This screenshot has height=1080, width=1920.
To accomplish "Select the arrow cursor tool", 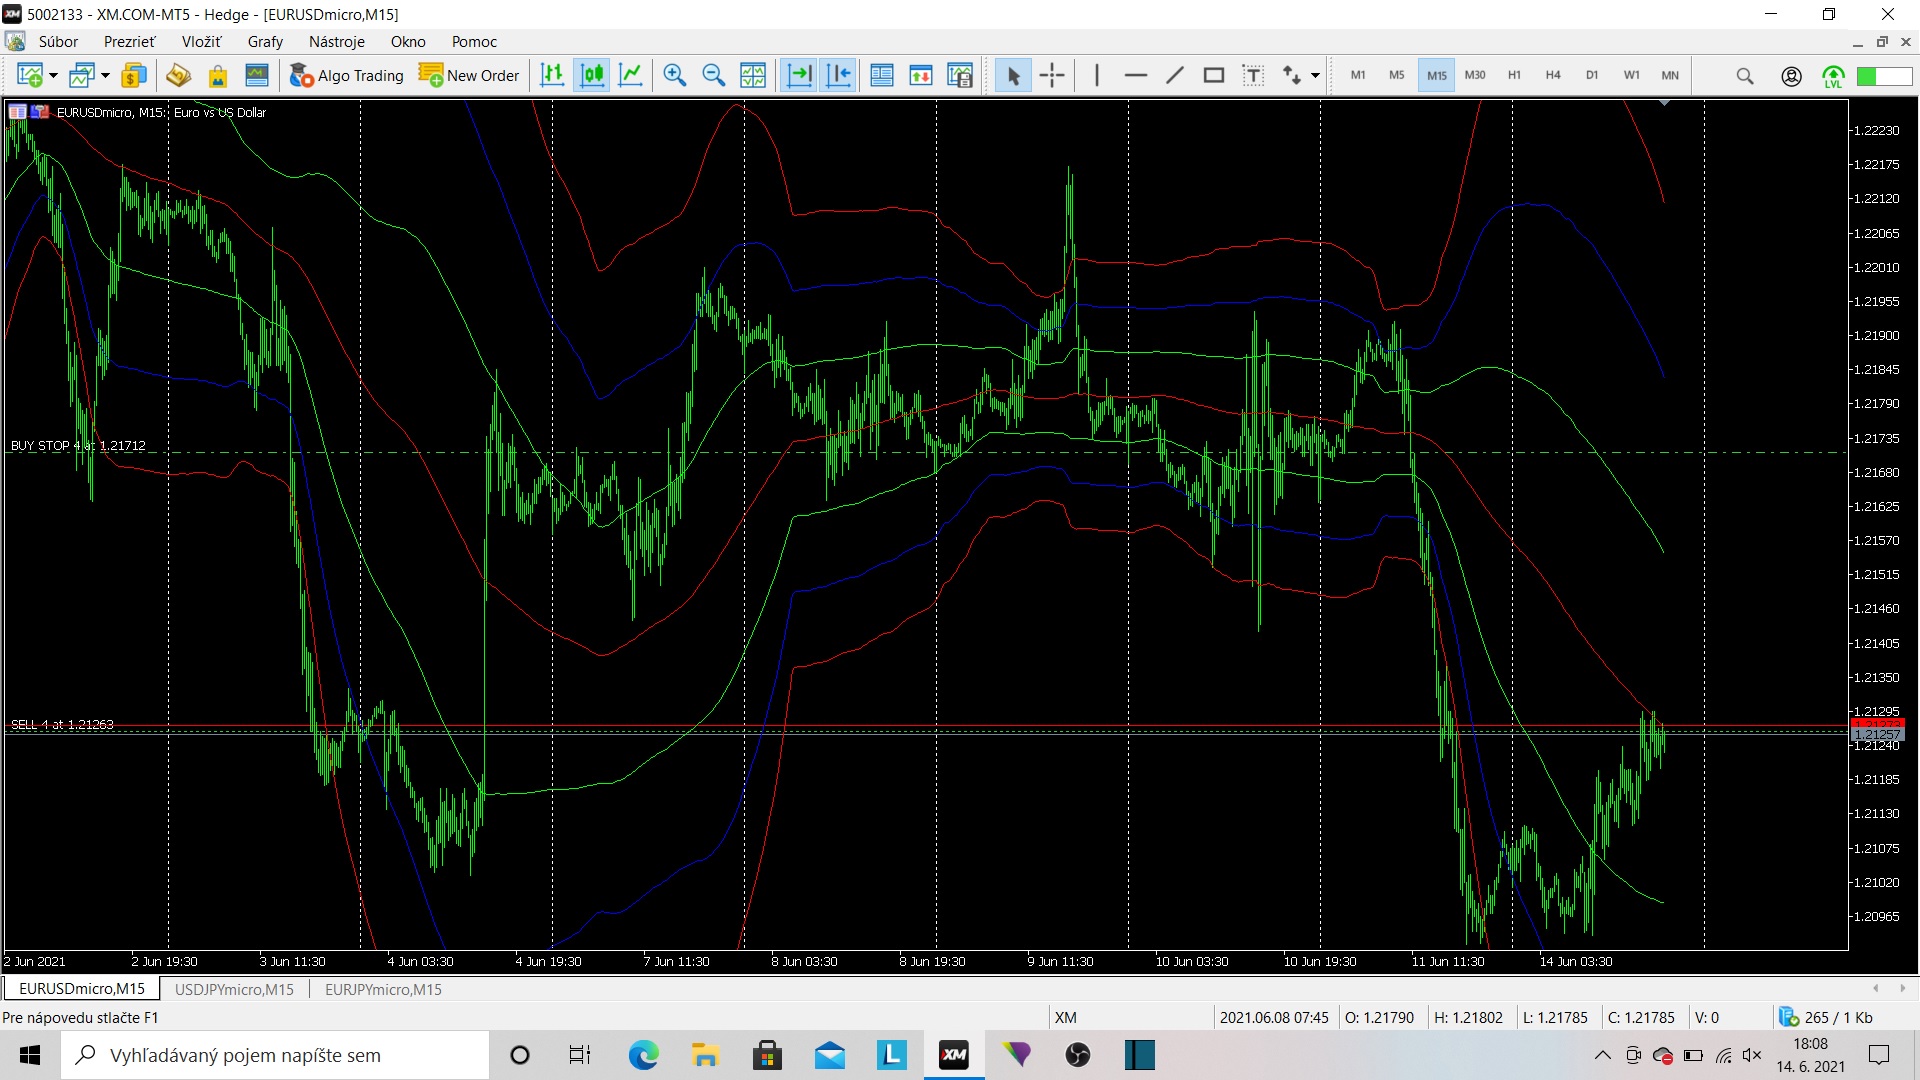I will pyautogui.click(x=1013, y=75).
